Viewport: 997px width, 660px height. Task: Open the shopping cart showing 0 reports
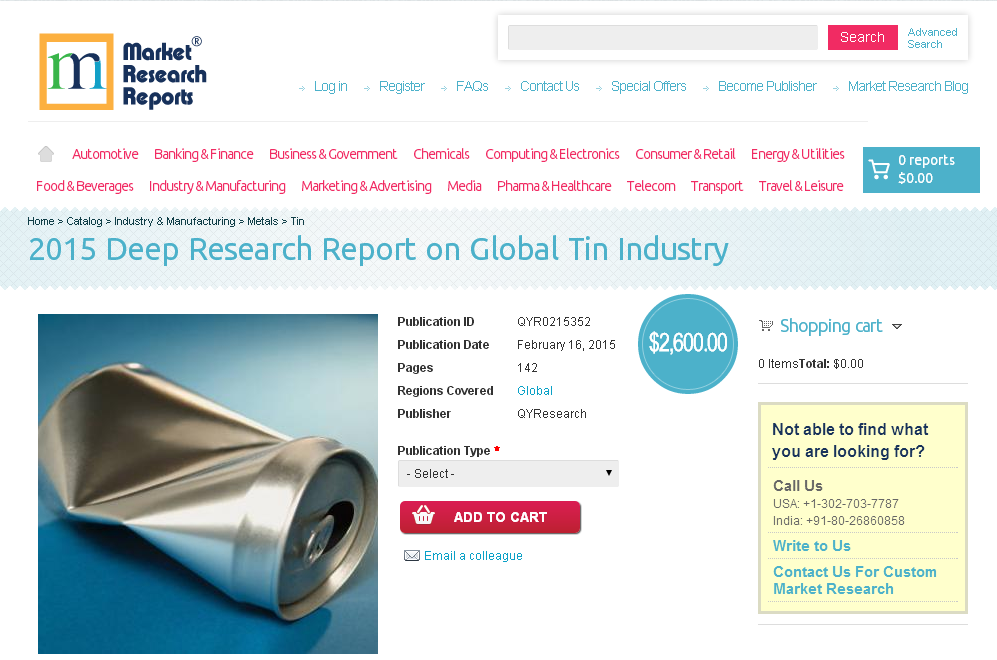pos(919,169)
